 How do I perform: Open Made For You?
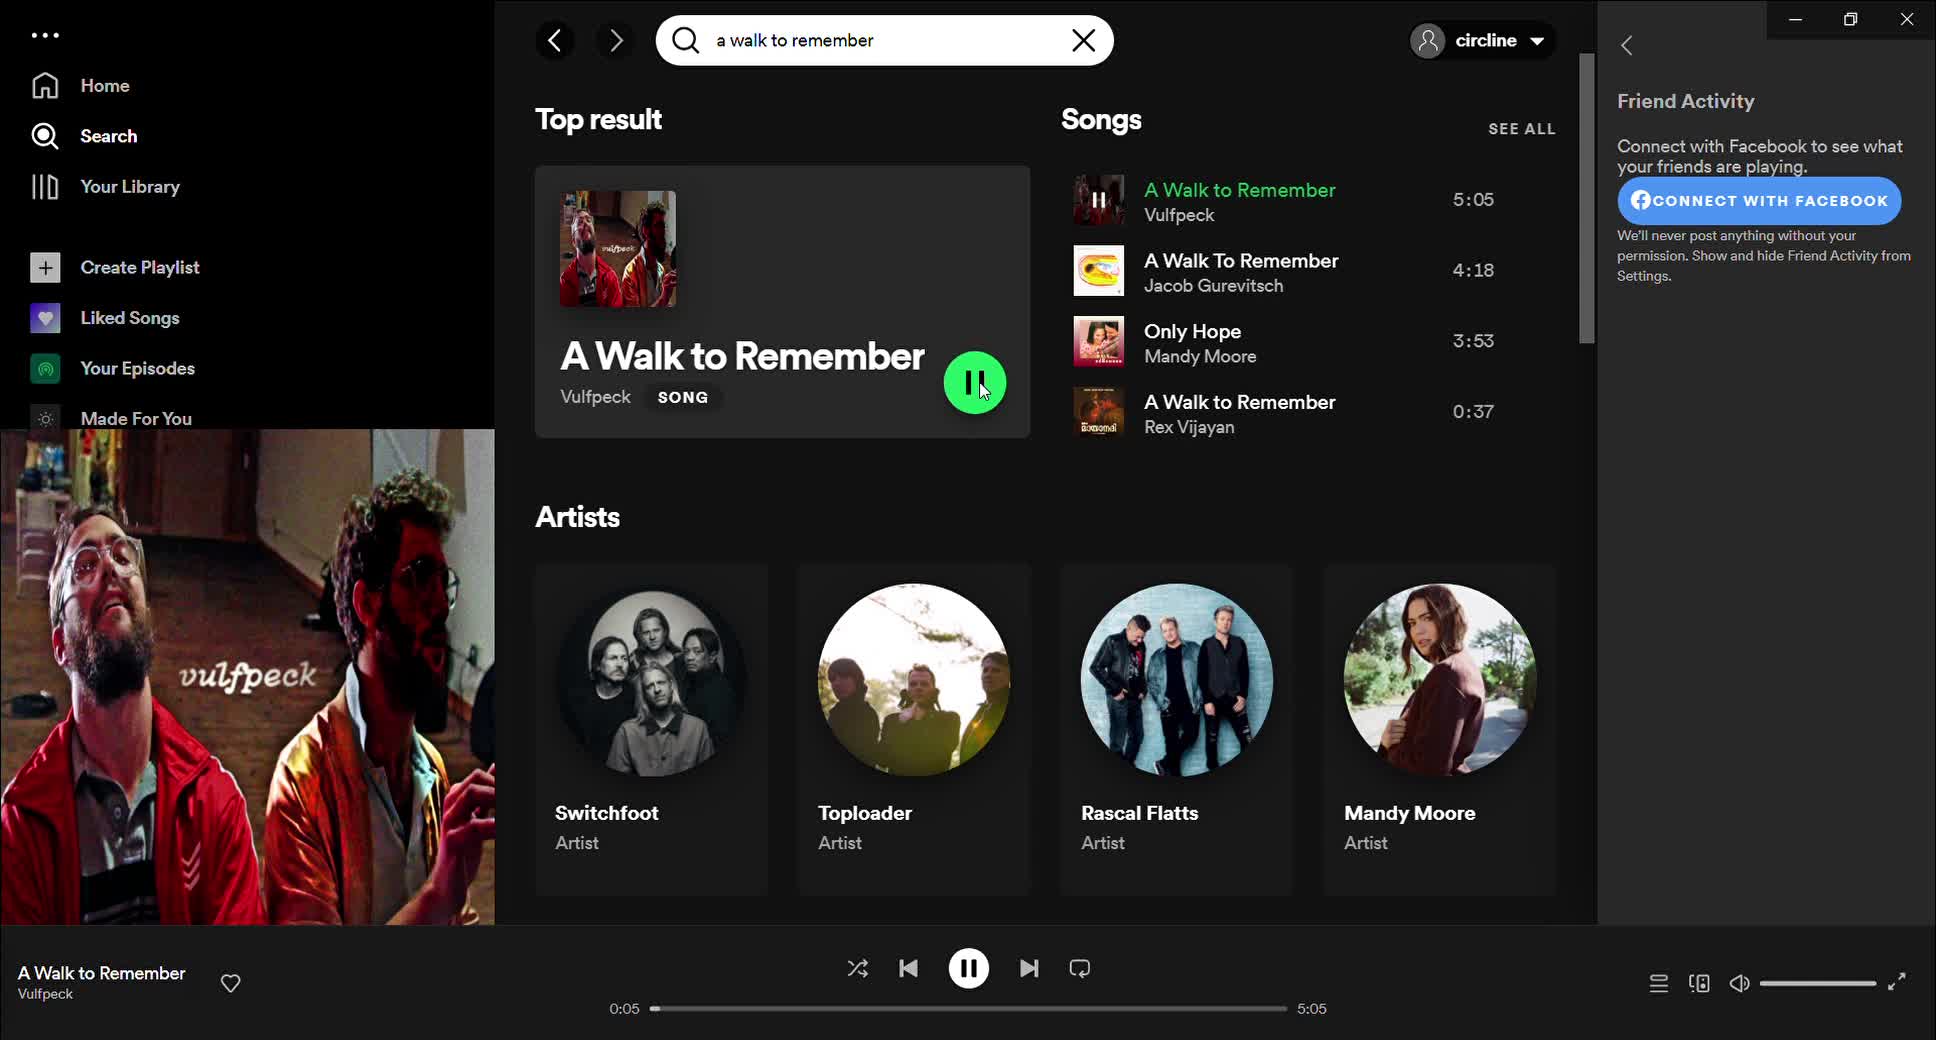(136, 418)
